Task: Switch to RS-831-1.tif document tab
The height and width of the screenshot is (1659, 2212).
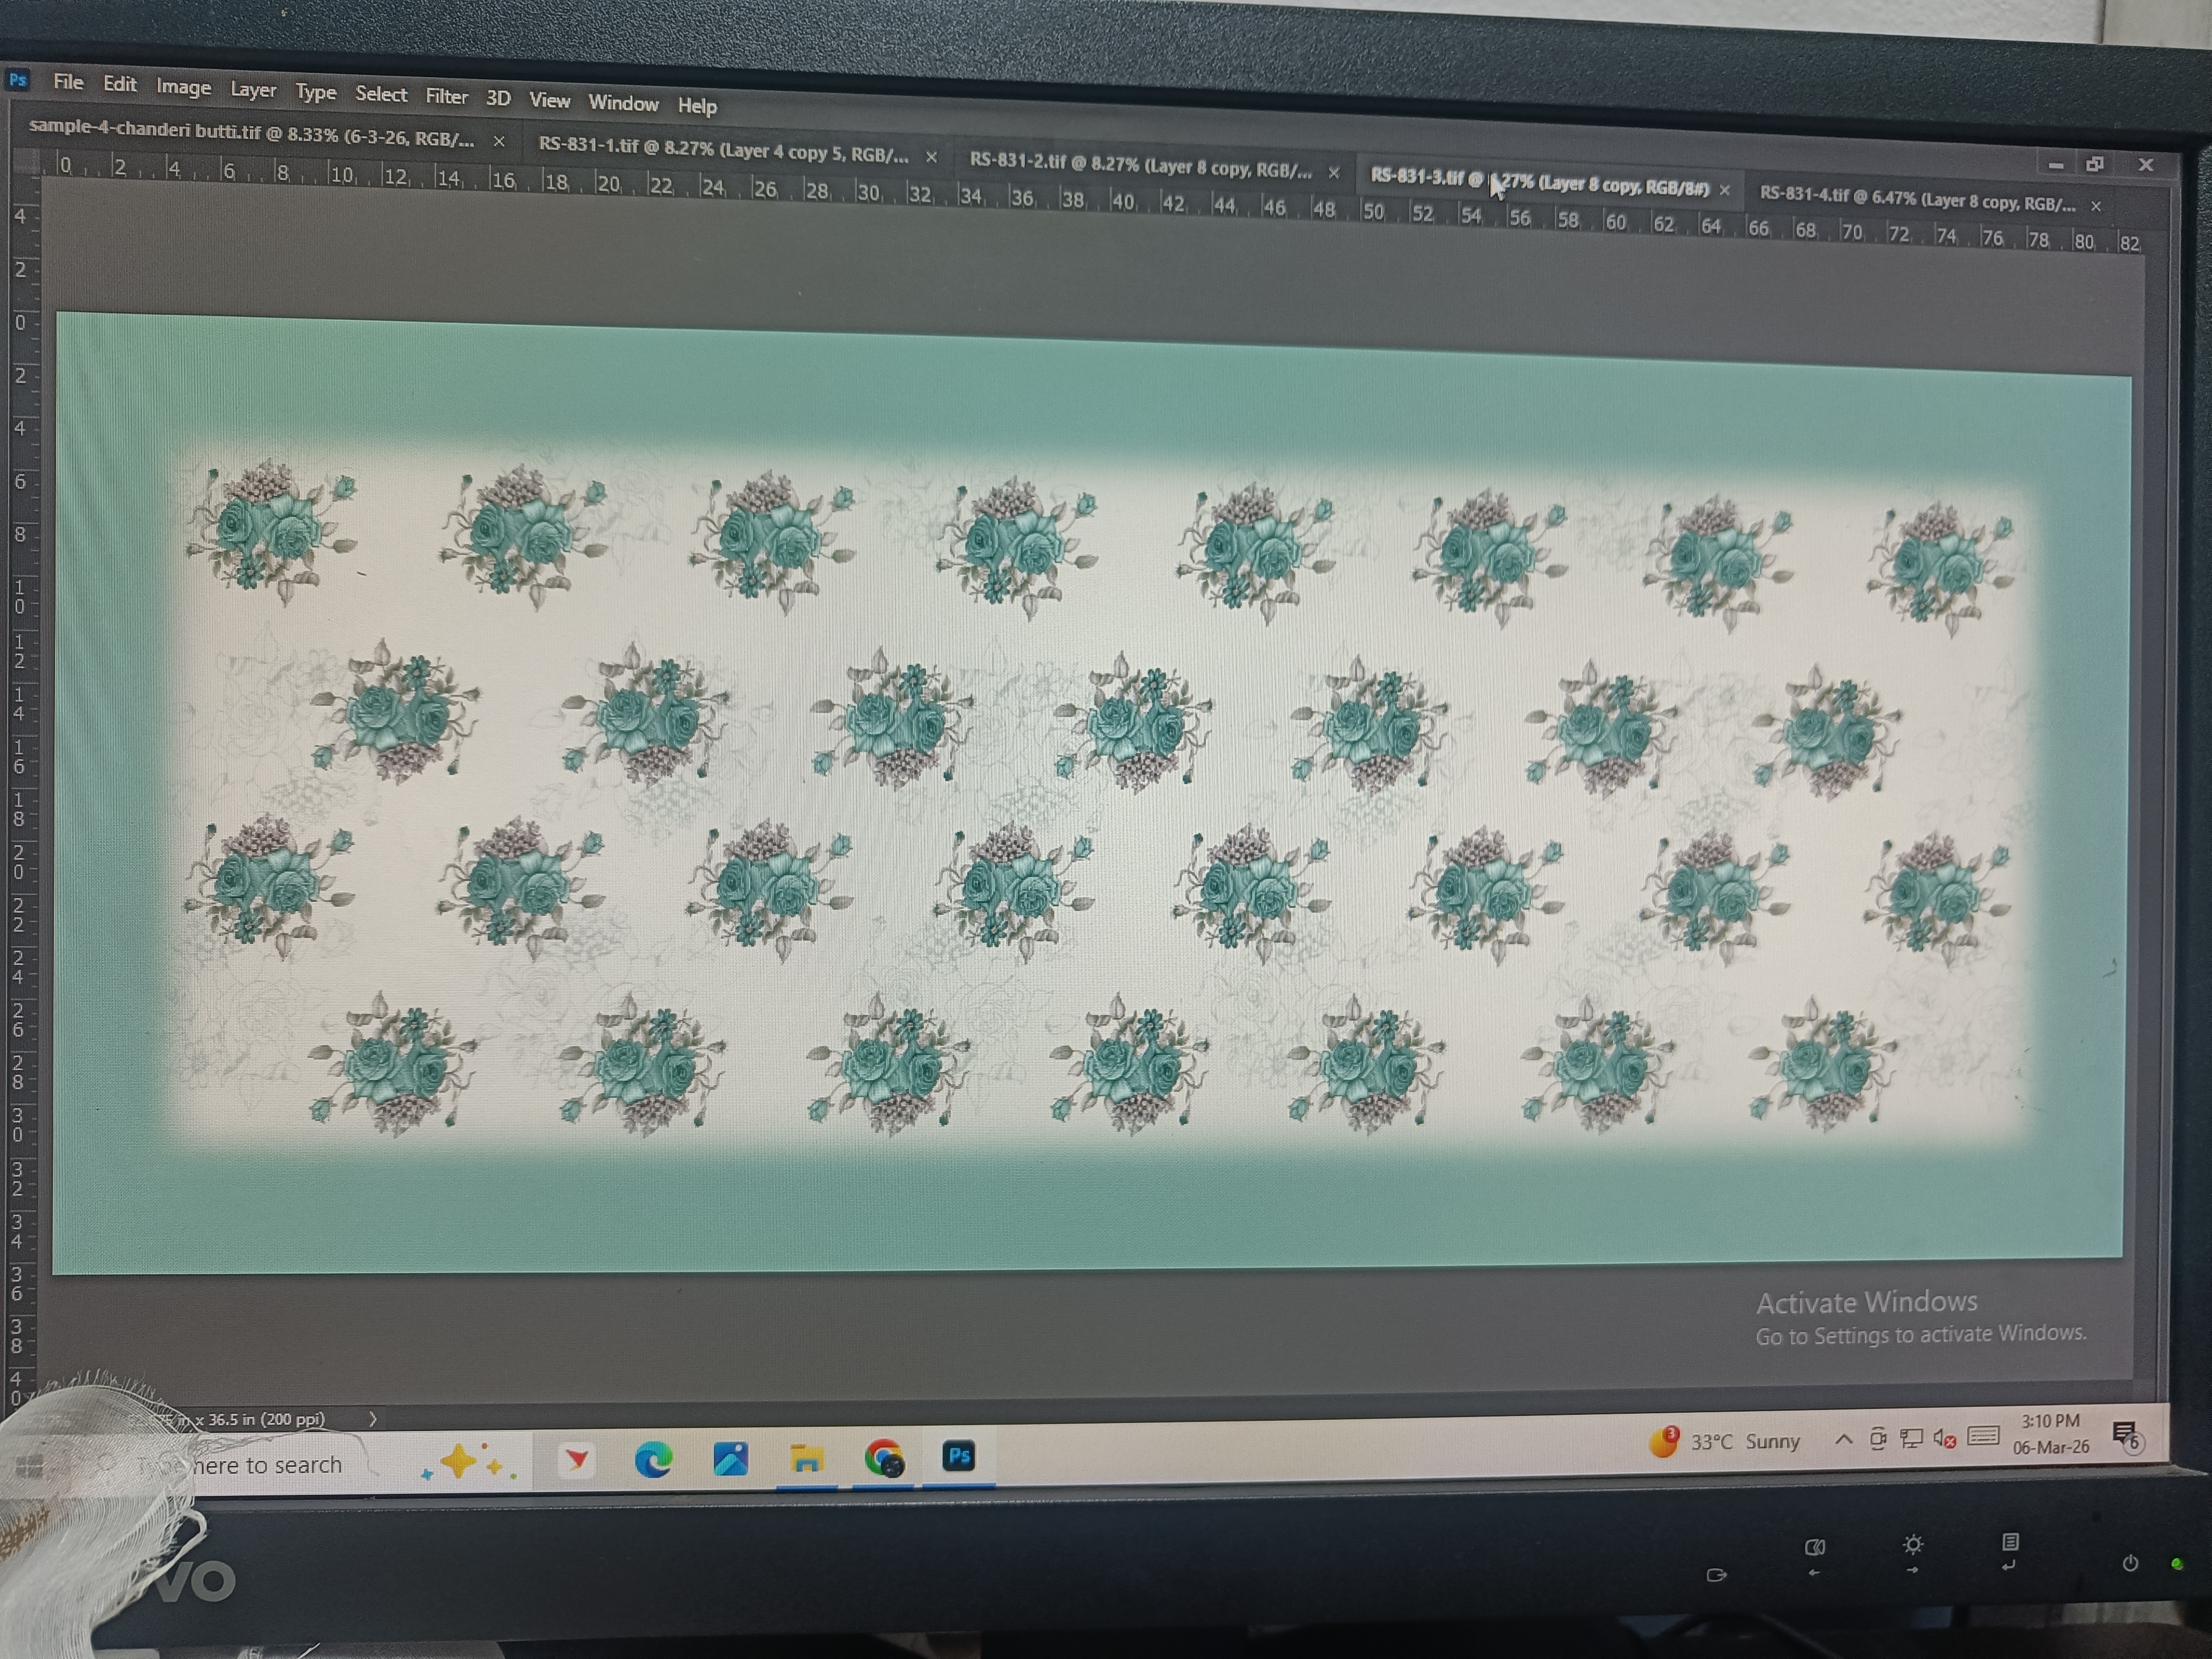Action: click(x=722, y=150)
